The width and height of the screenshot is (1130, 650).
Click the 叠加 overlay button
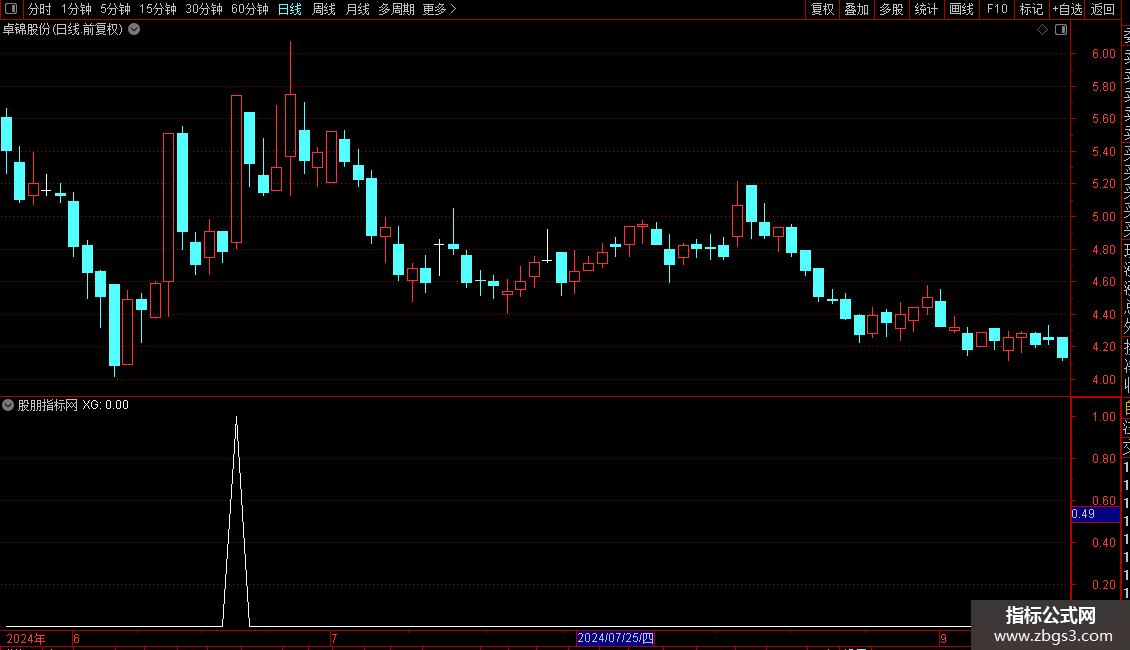coord(857,9)
